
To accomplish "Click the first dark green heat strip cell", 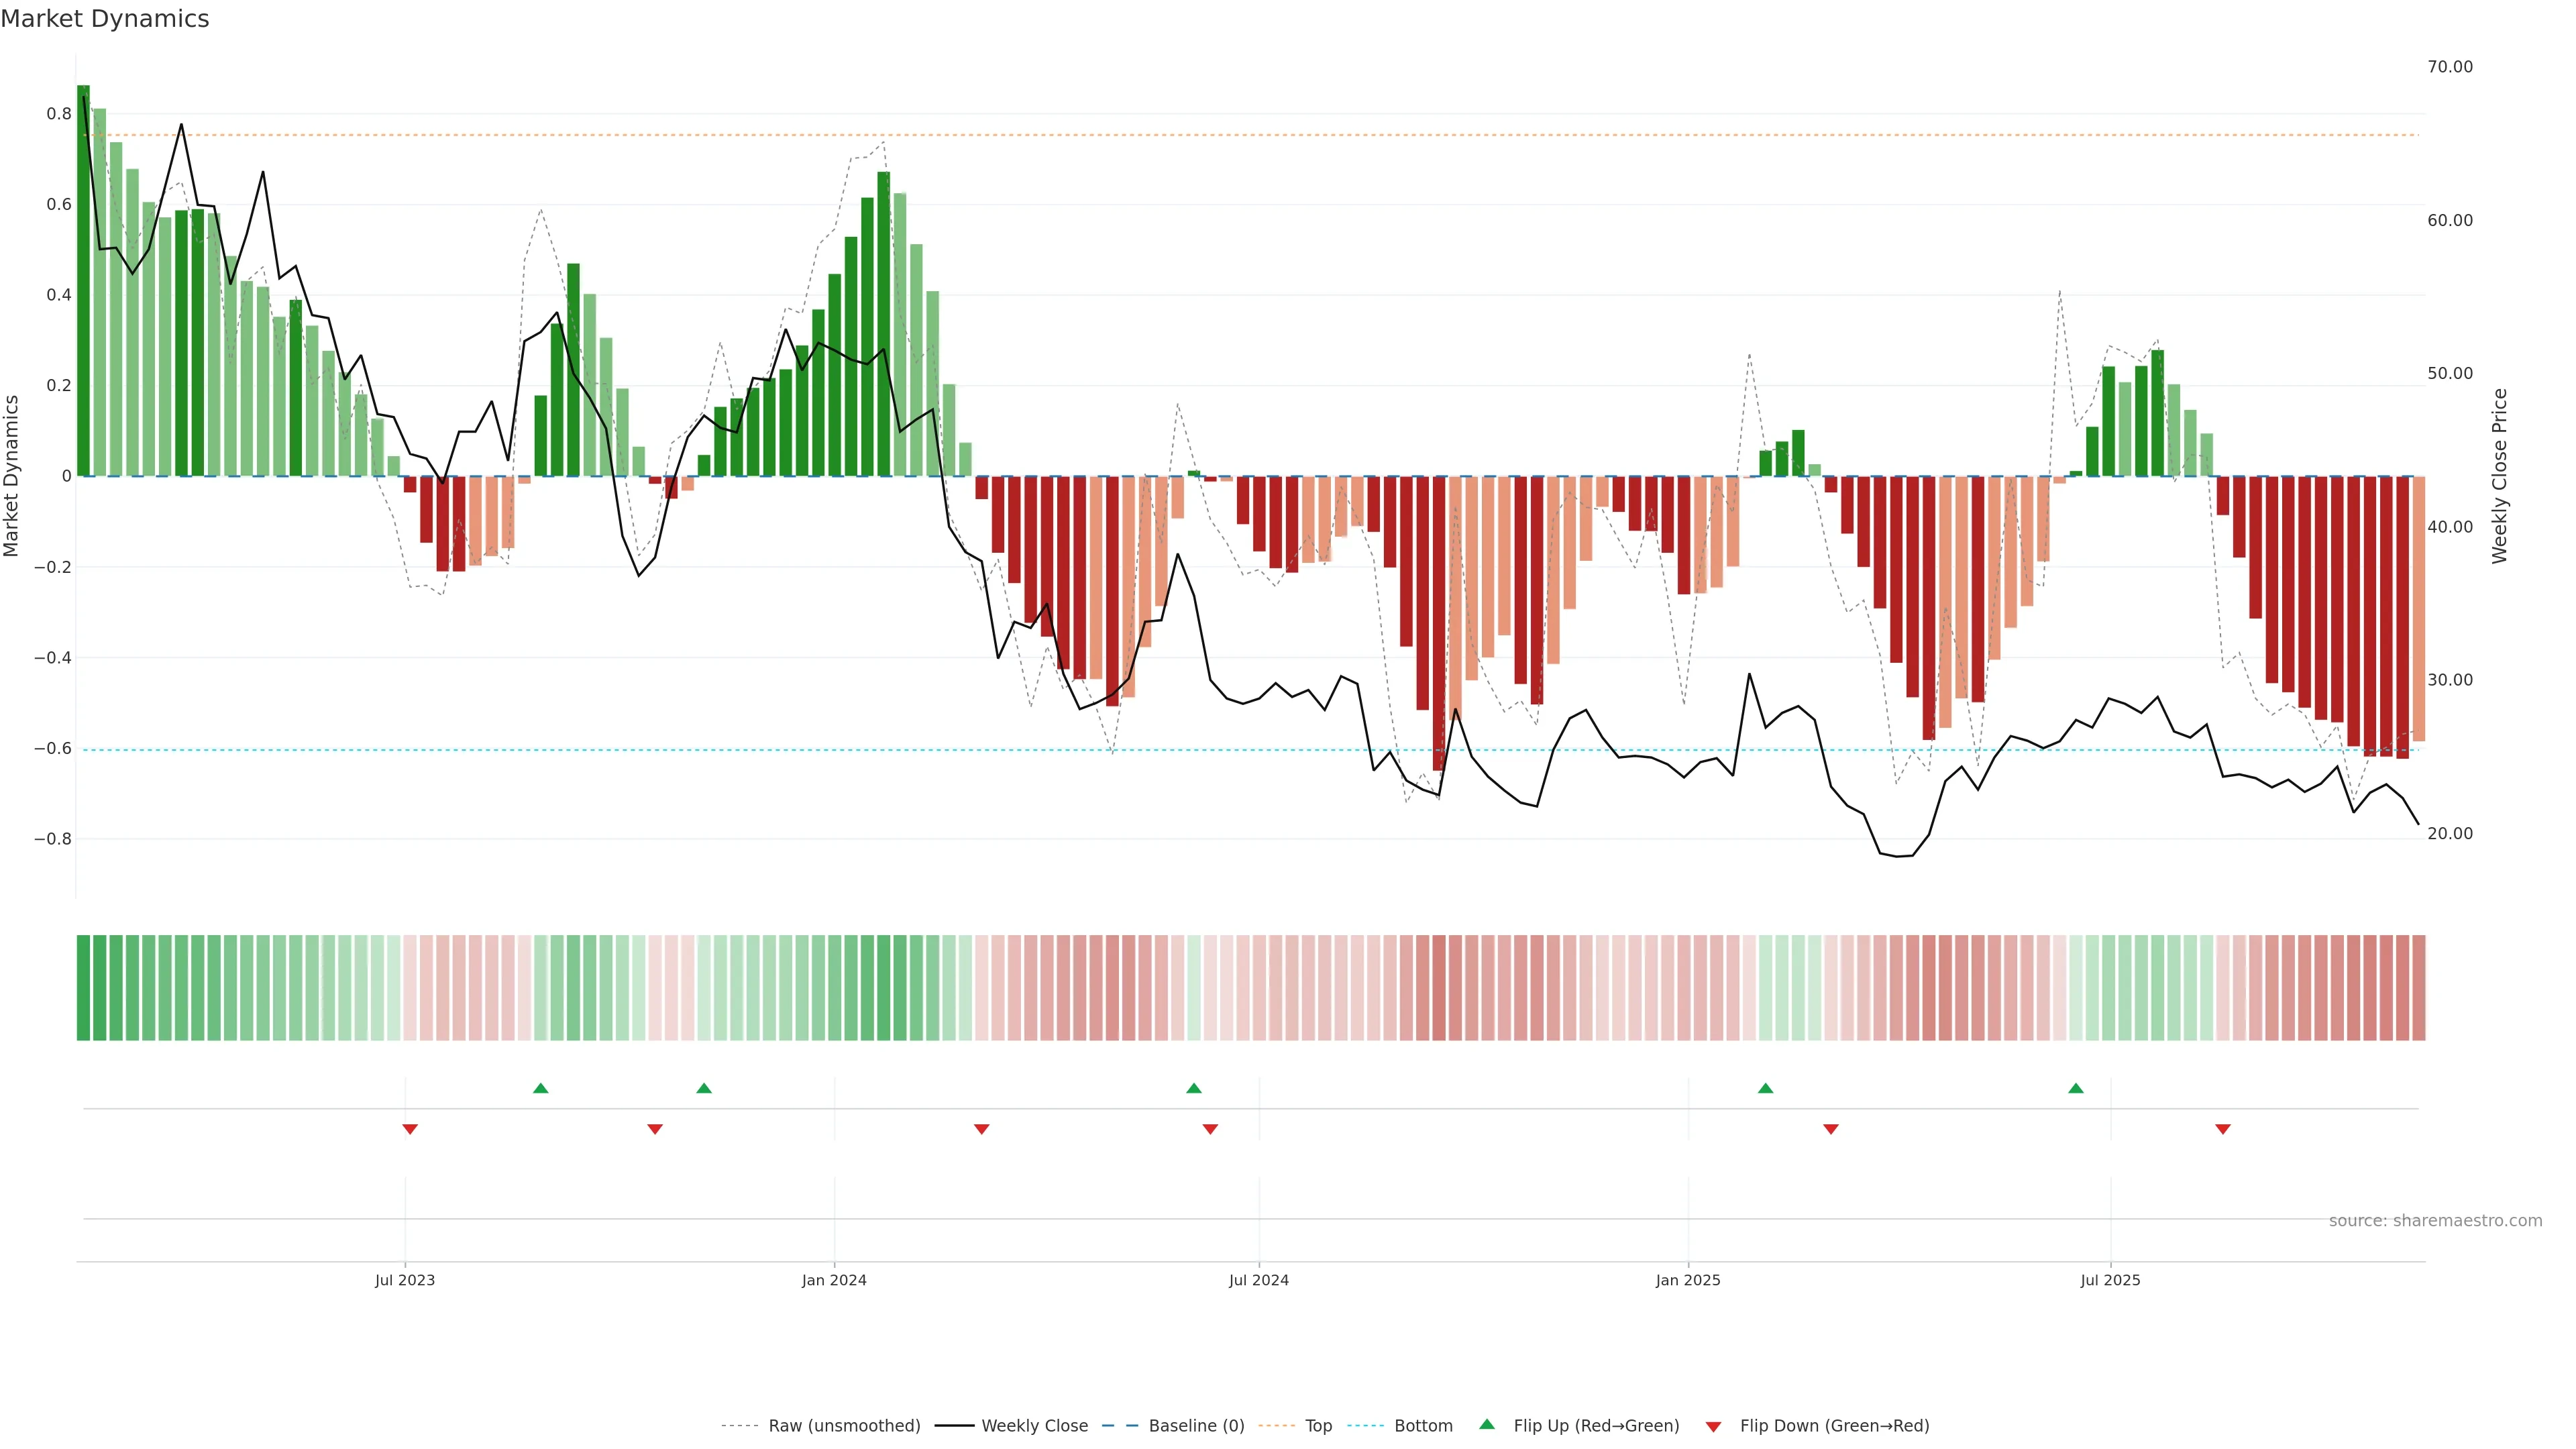I will 83,988.
